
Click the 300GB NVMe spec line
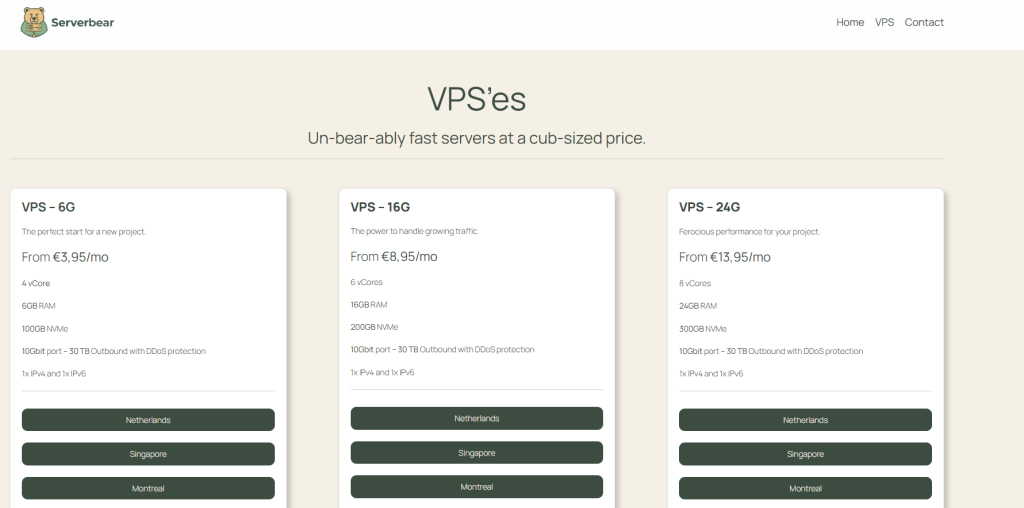(x=703, y=328)
